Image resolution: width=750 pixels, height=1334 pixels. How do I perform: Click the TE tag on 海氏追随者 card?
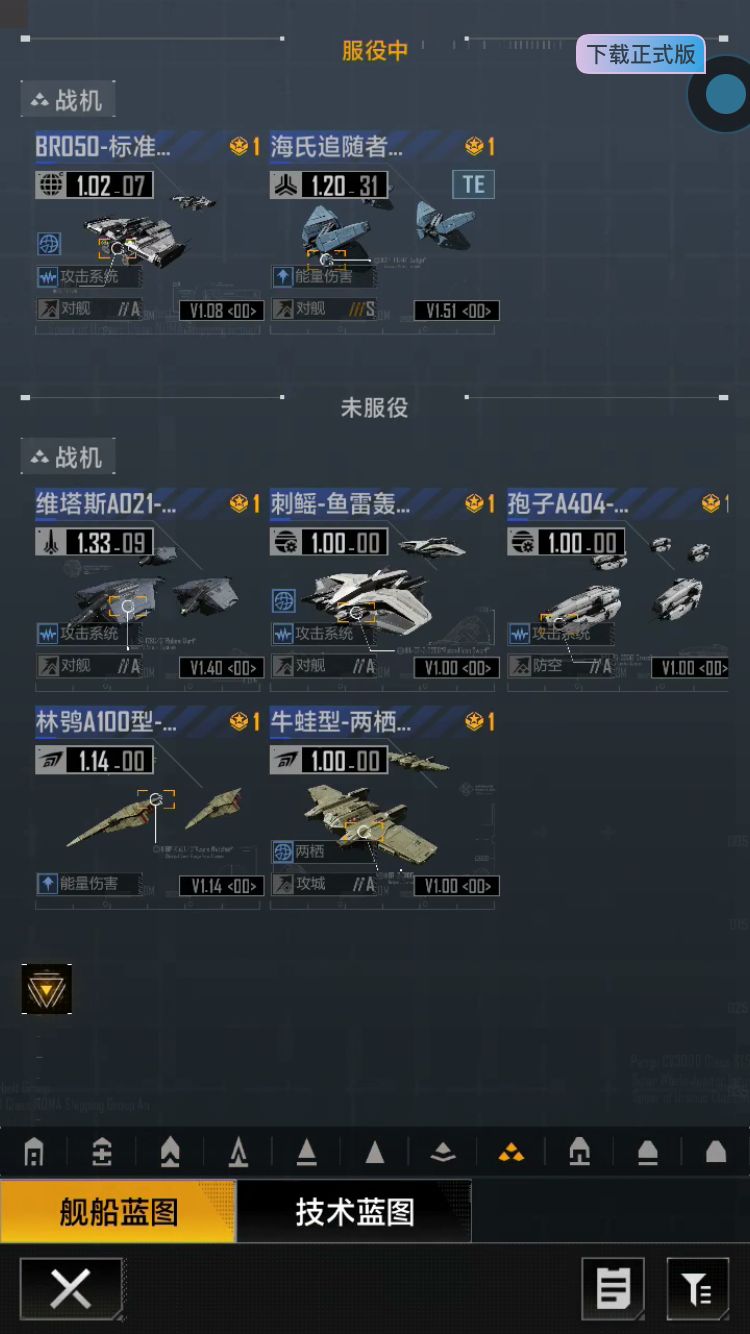[x=474, y=184]
